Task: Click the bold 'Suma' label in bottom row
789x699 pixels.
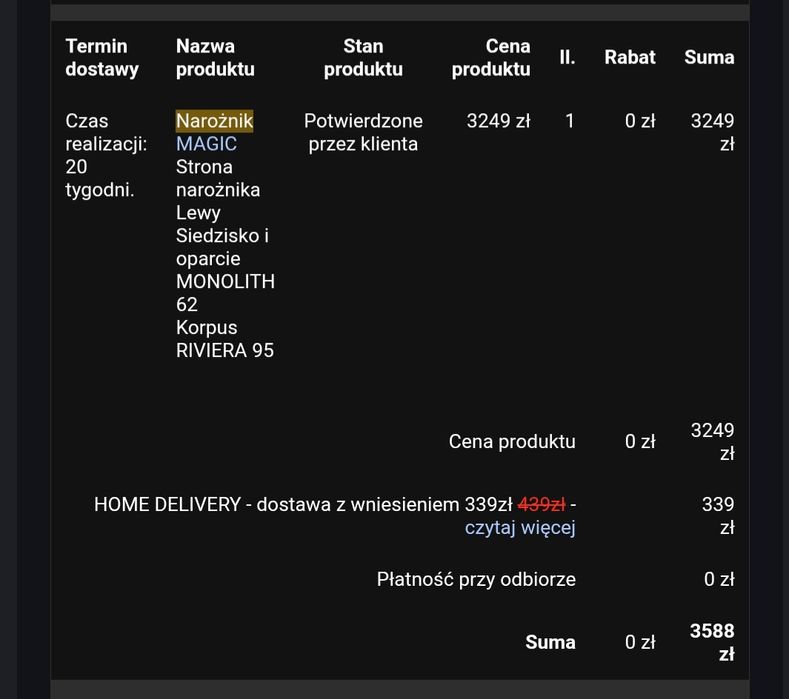Action: pos(550,642)
